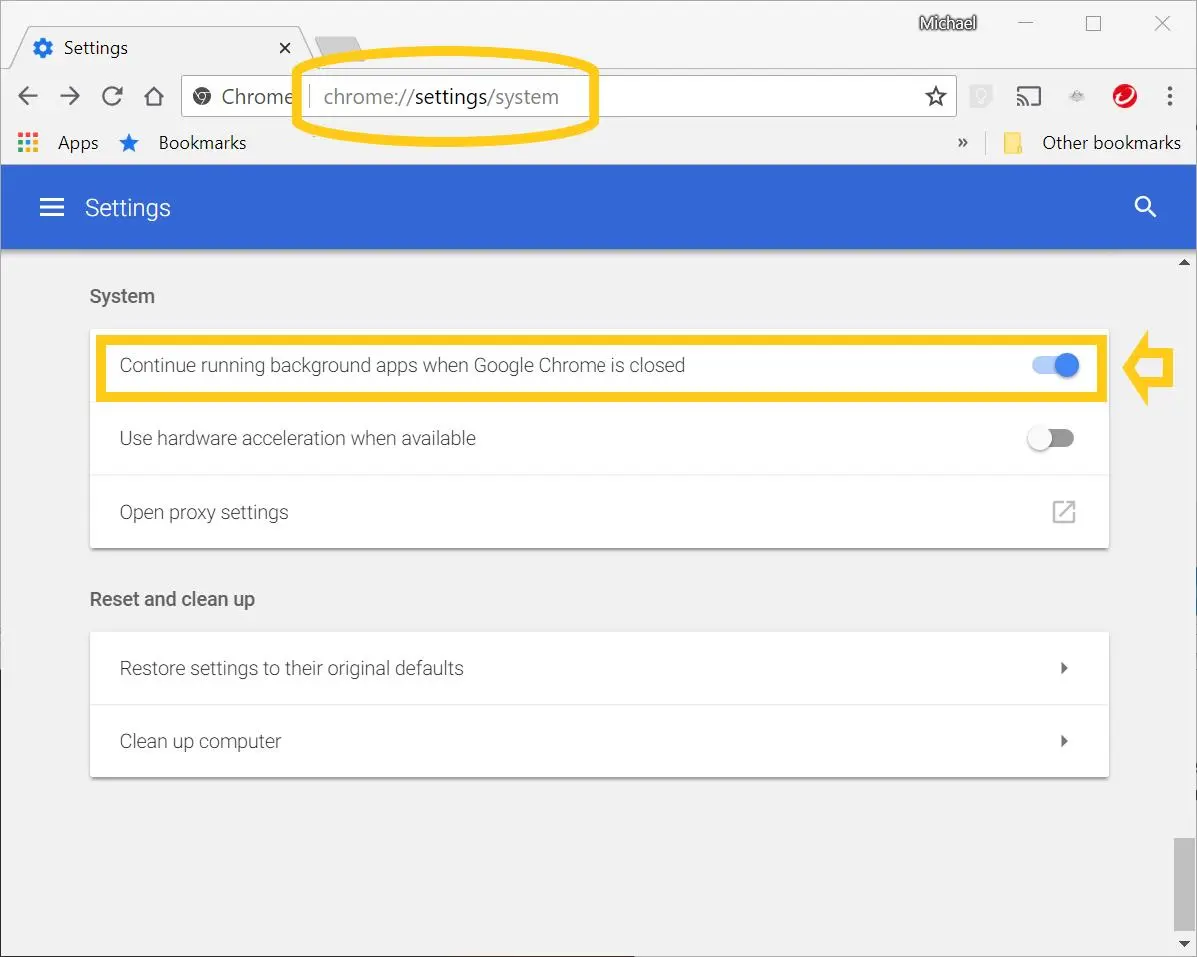Click the vertical scrollbar thumb
1197x957 pixels.
pyautogui.click(x=1184, y=884)
